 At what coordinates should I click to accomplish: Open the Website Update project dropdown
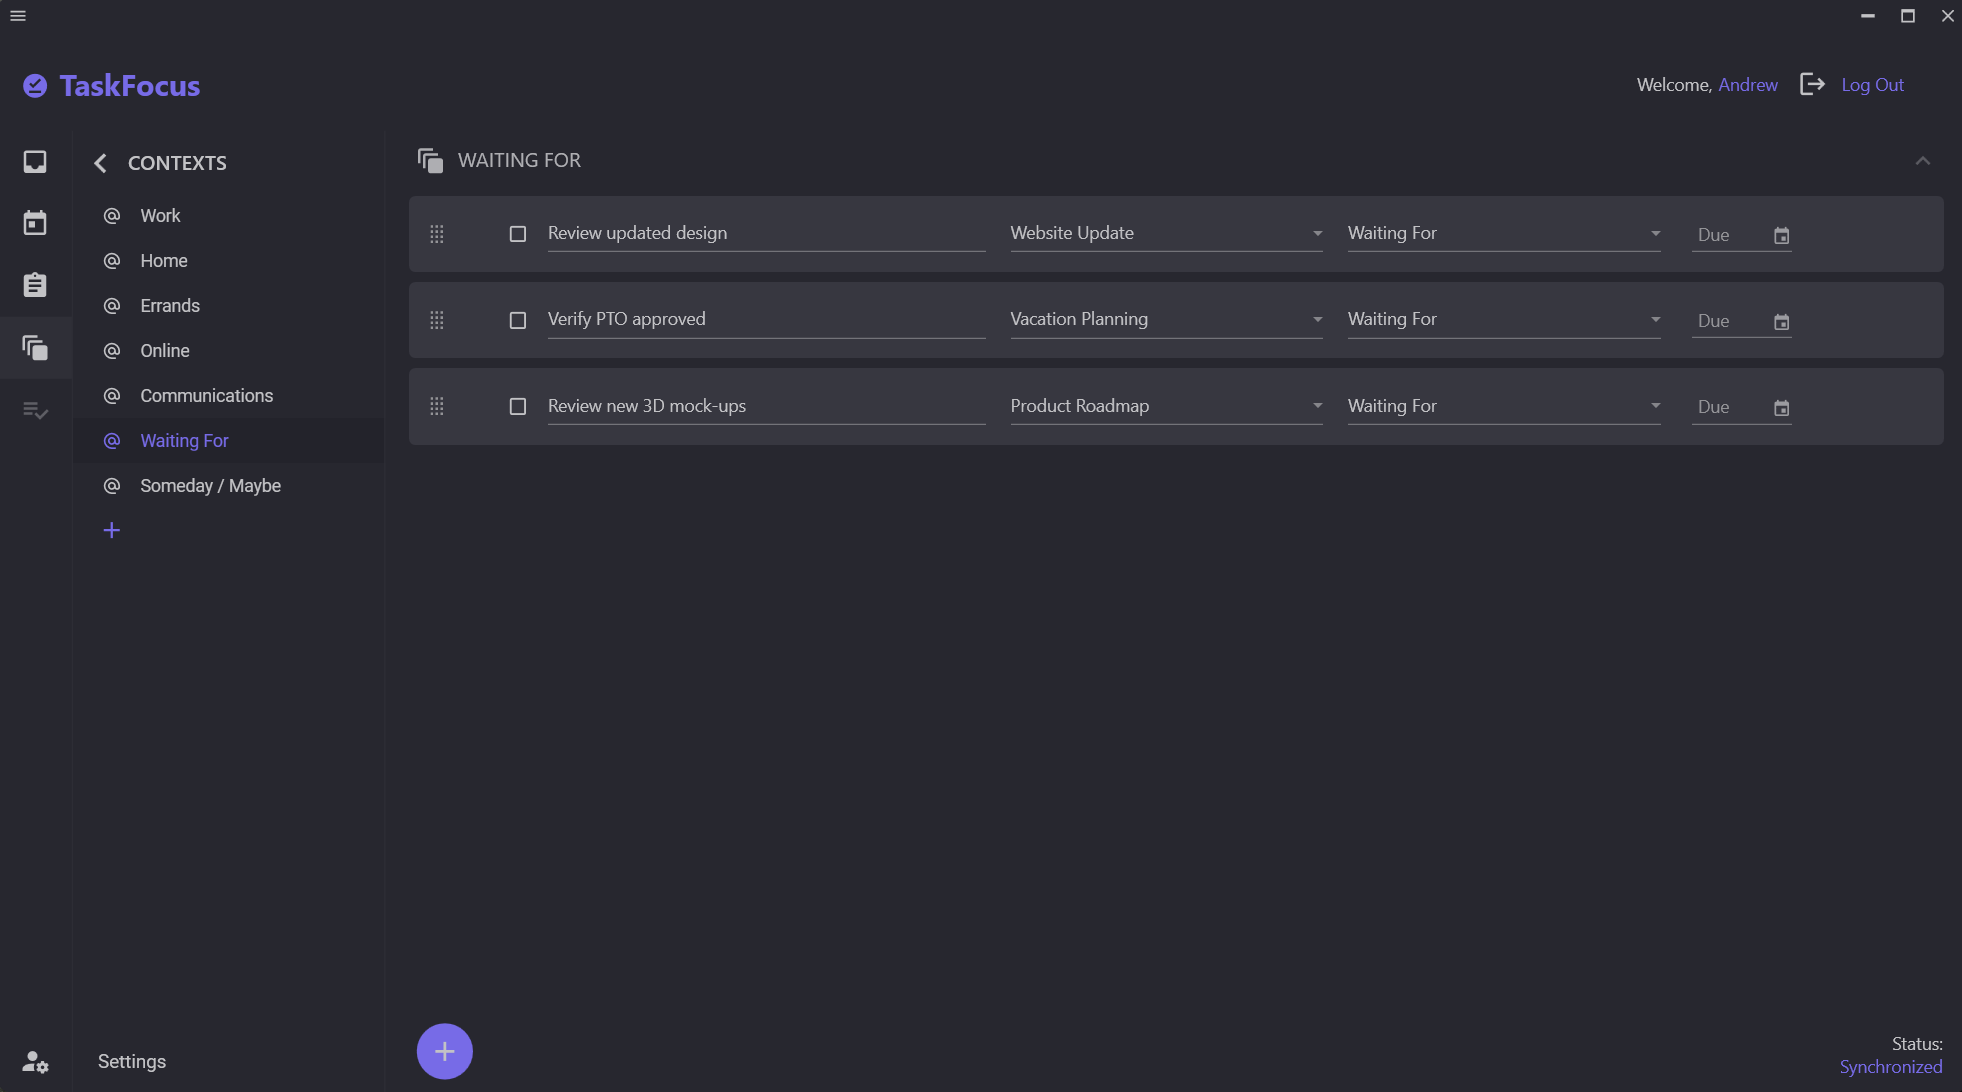click(x=1165, y=233)
